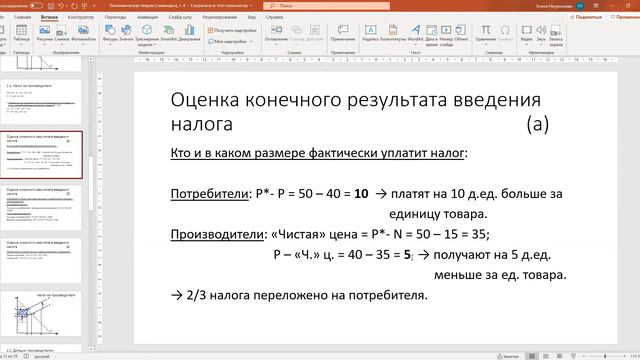Click the zoom-in plus button
Viewport: 640px width, 360px height.
coord(625,356)
